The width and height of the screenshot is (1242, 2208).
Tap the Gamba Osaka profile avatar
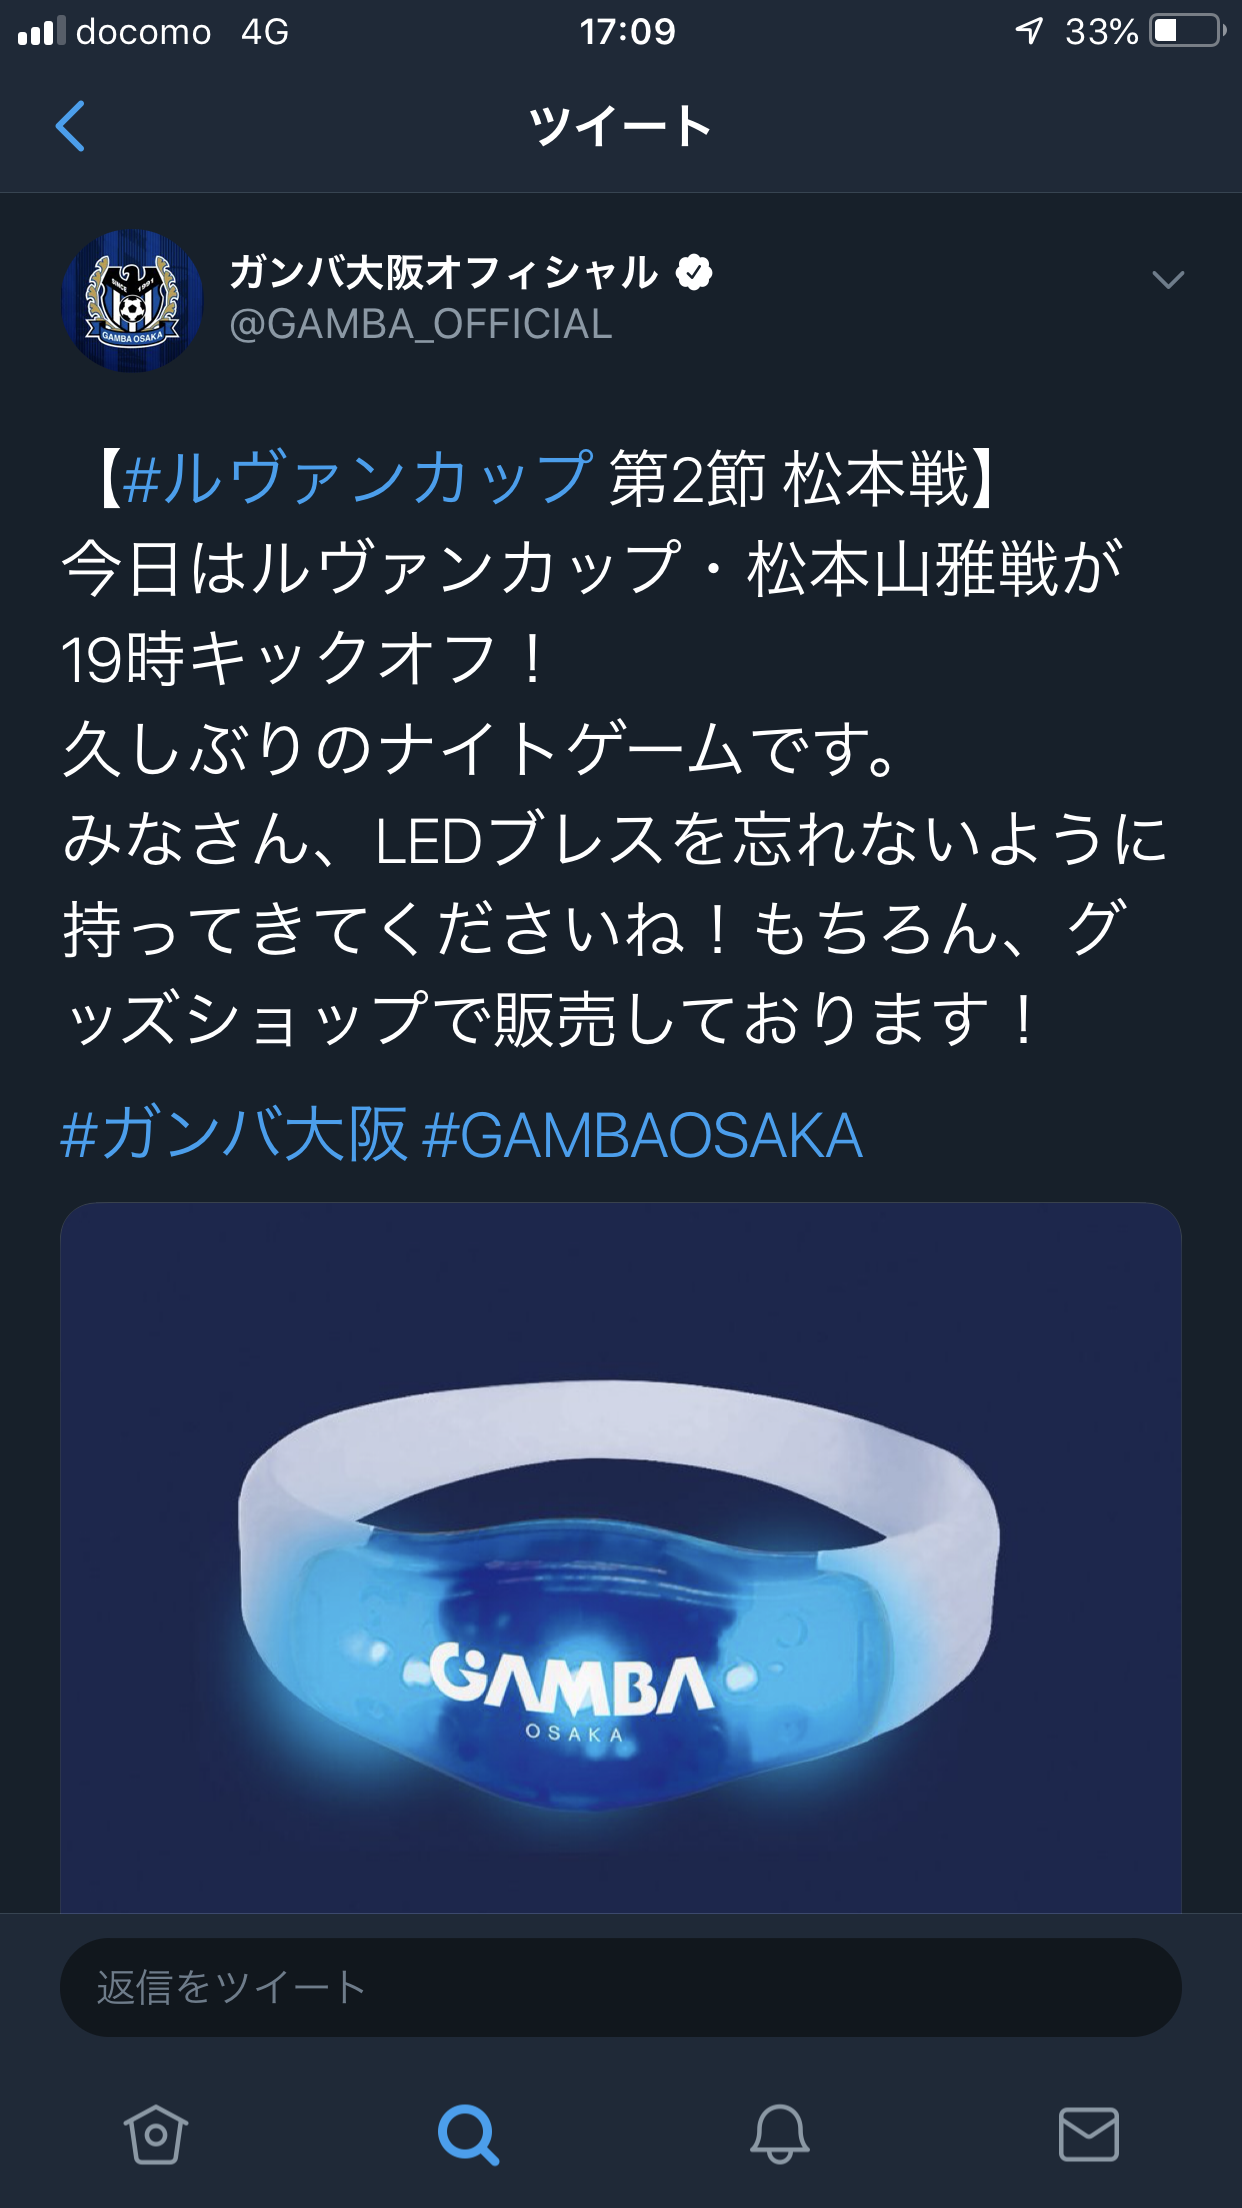tap(132, 301)
